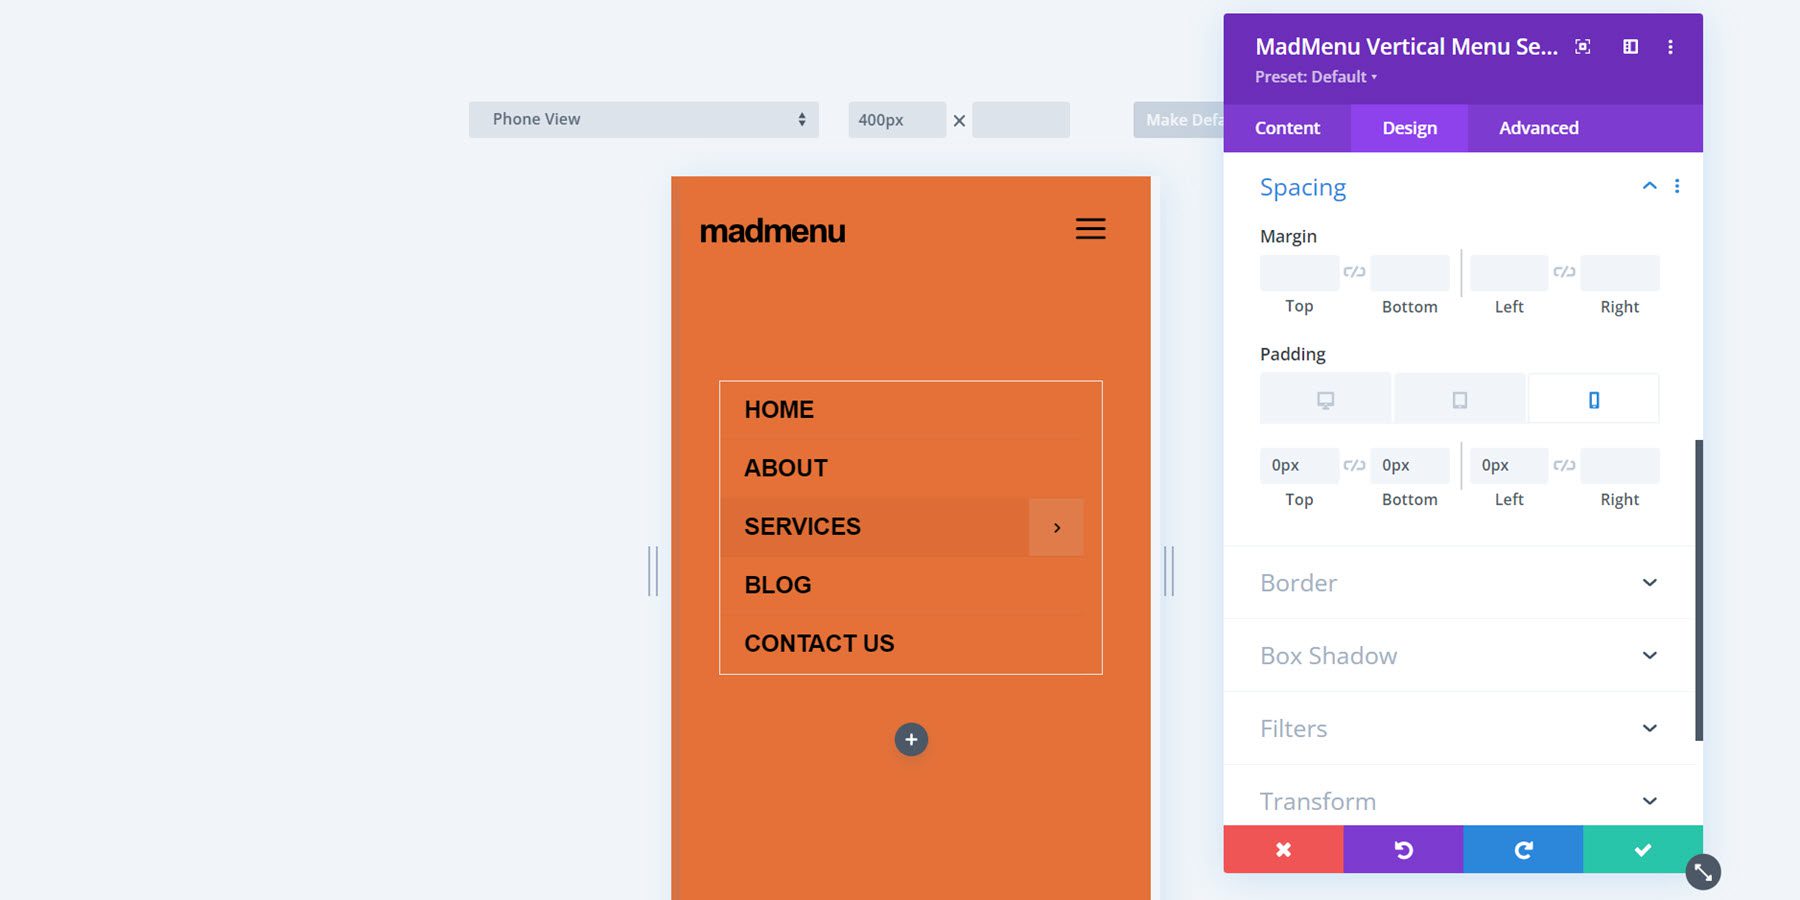Expand the Border section
This screenshot has height=900, width=1800.
pos(1455,582)
